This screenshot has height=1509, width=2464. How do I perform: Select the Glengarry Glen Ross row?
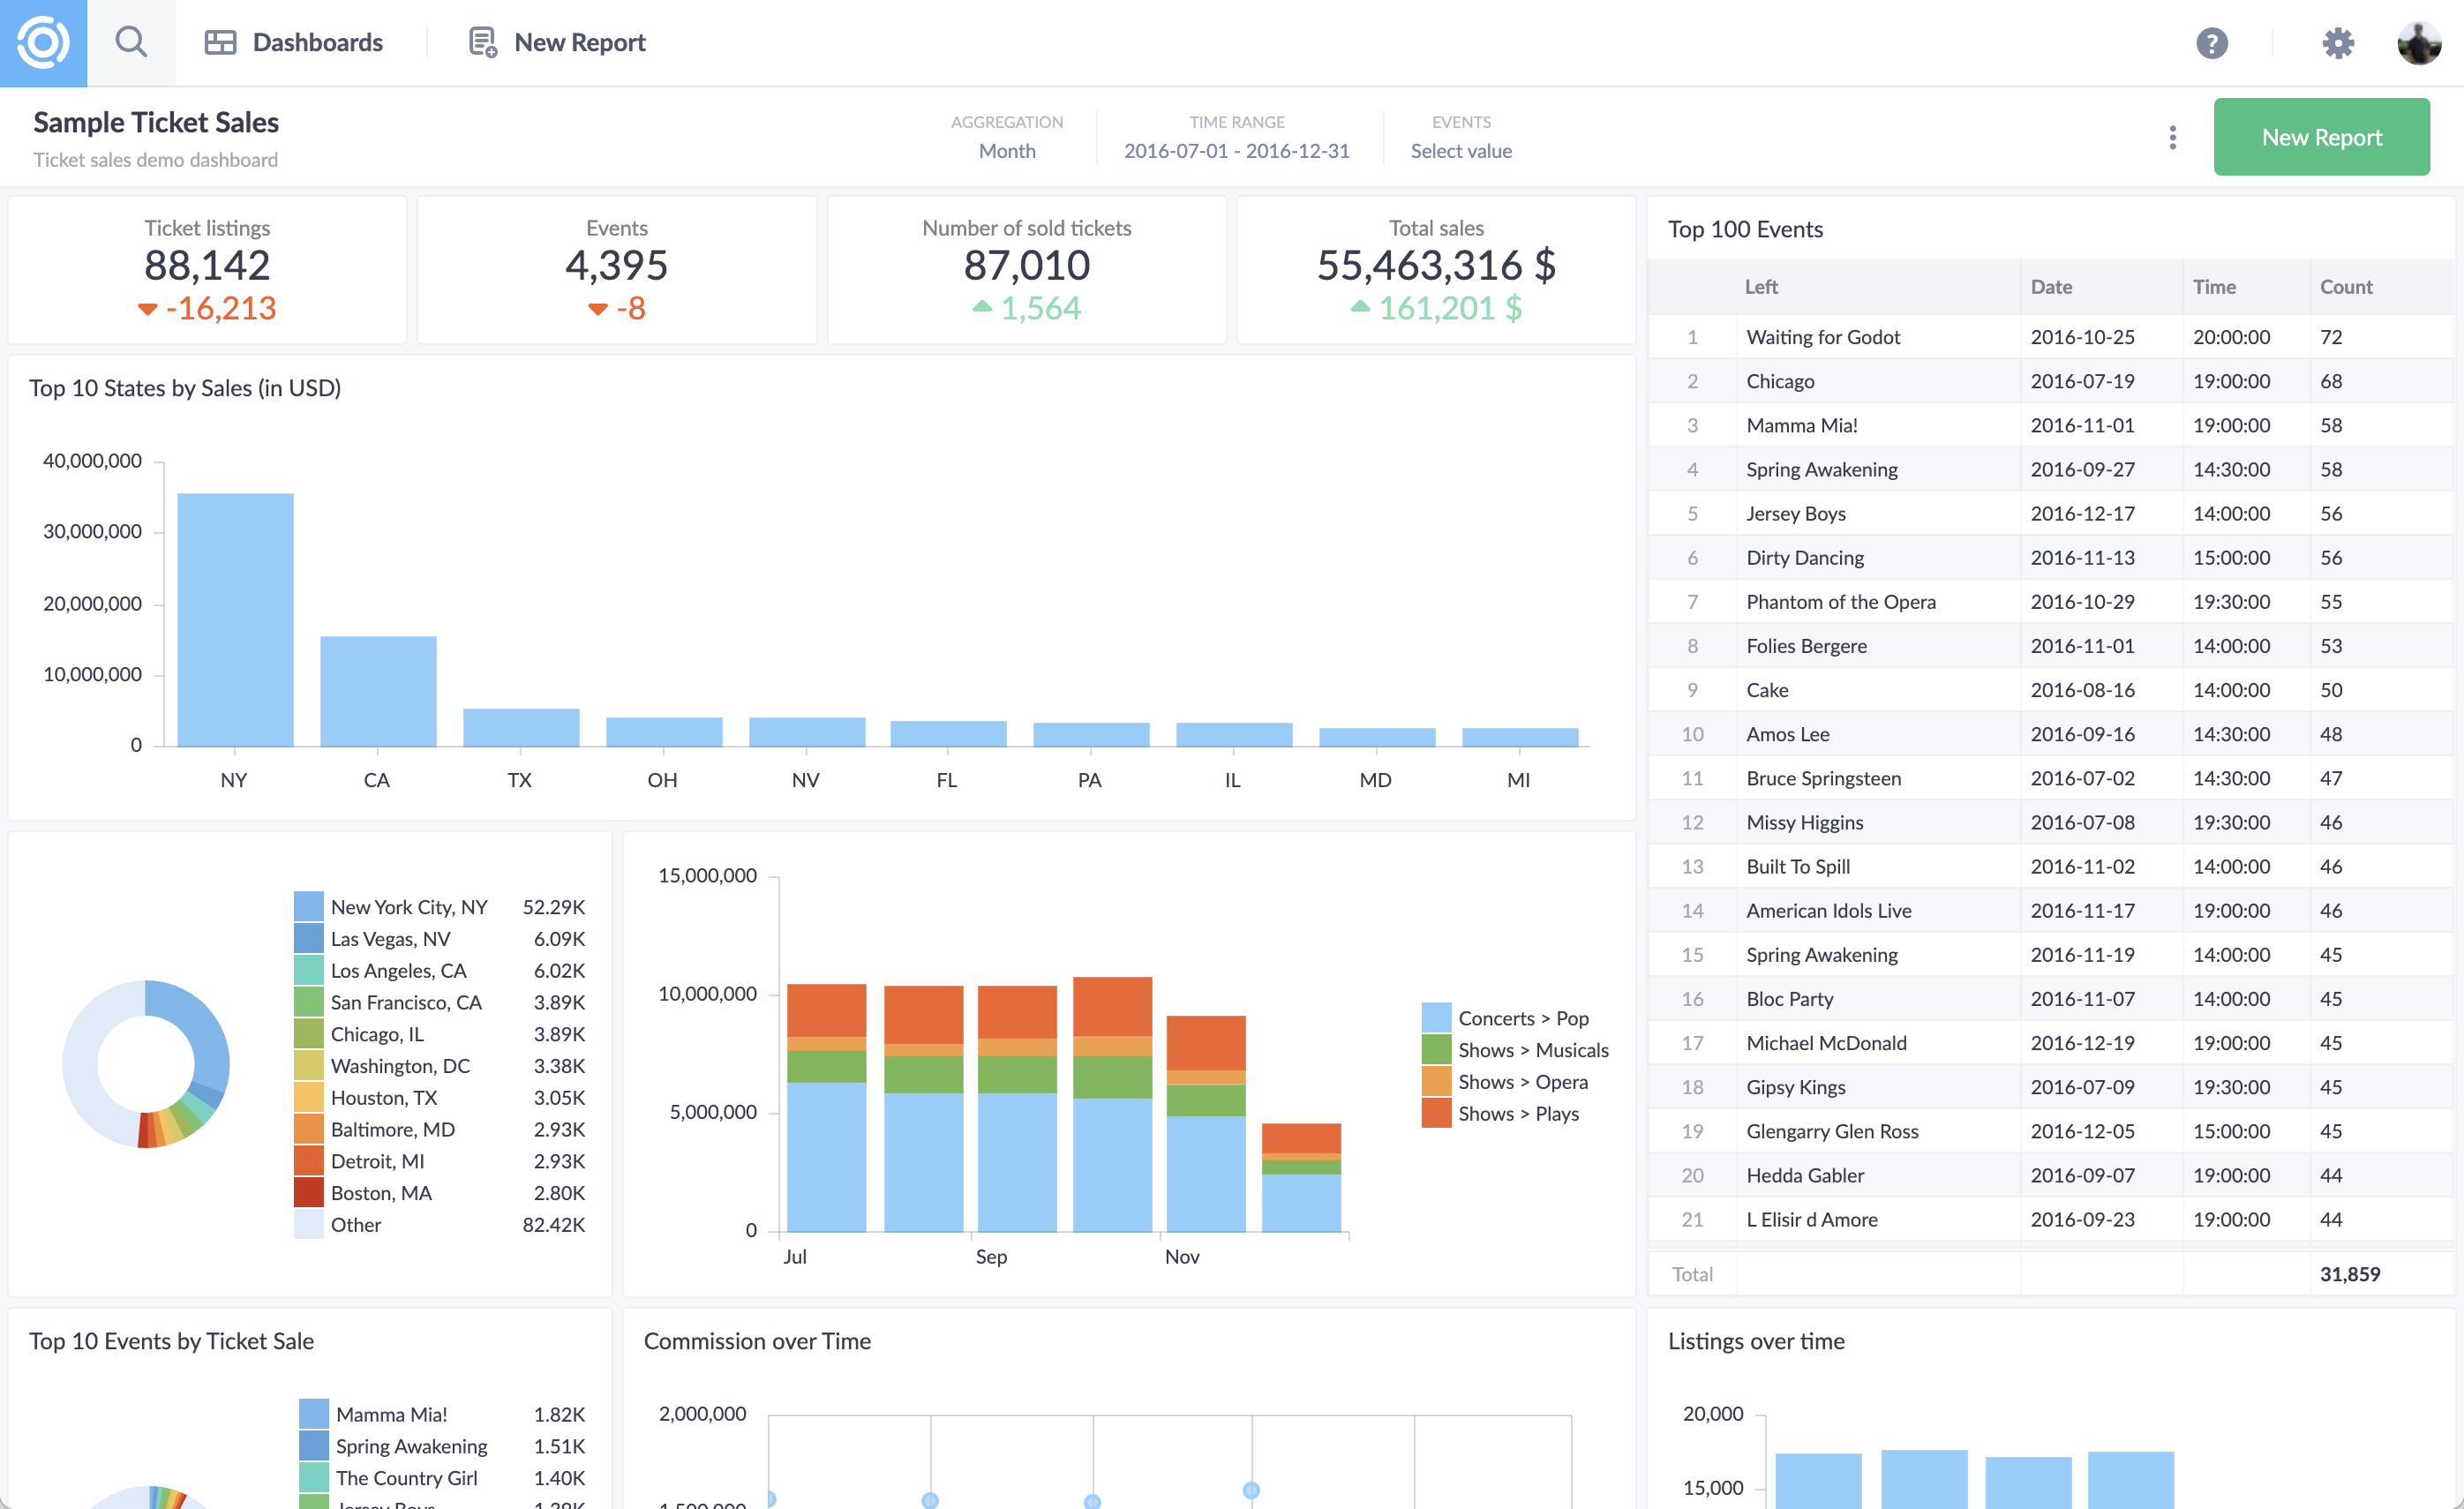2050,1131
